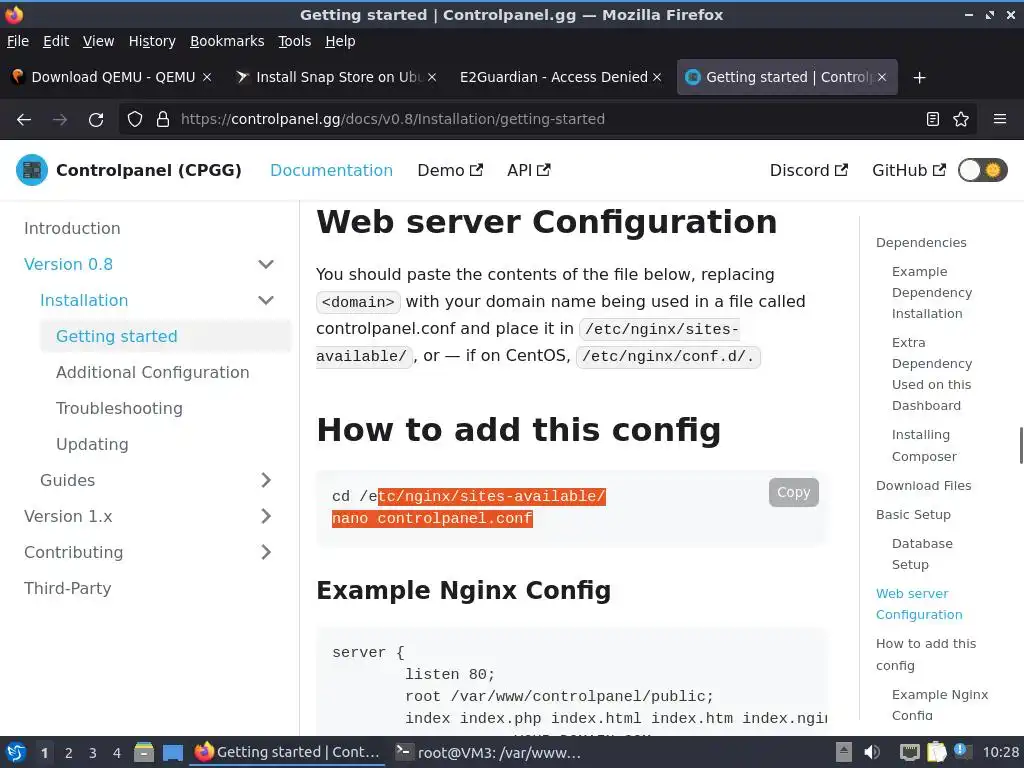
Task: Open the volume control tray icon
Action: click(872, 752)
